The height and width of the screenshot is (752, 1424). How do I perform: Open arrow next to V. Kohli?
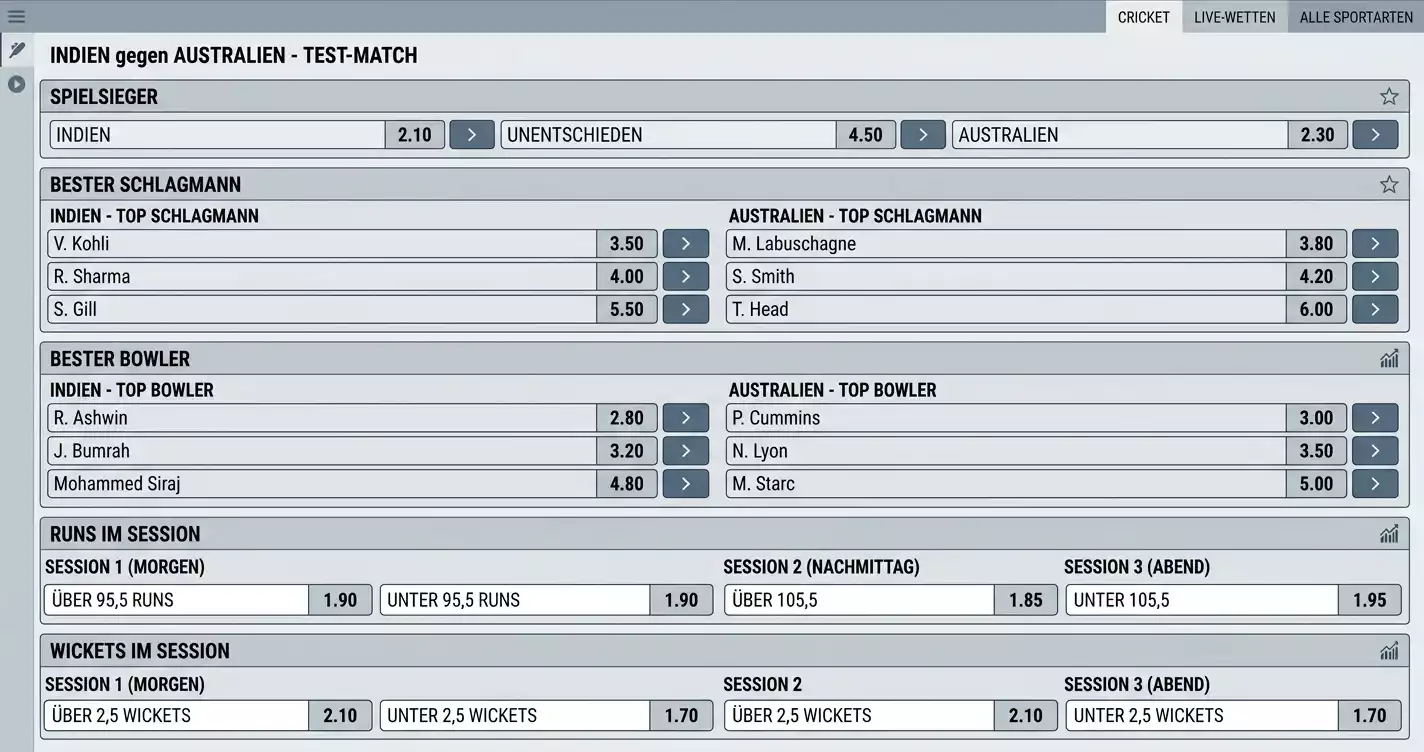click(686, 244)
